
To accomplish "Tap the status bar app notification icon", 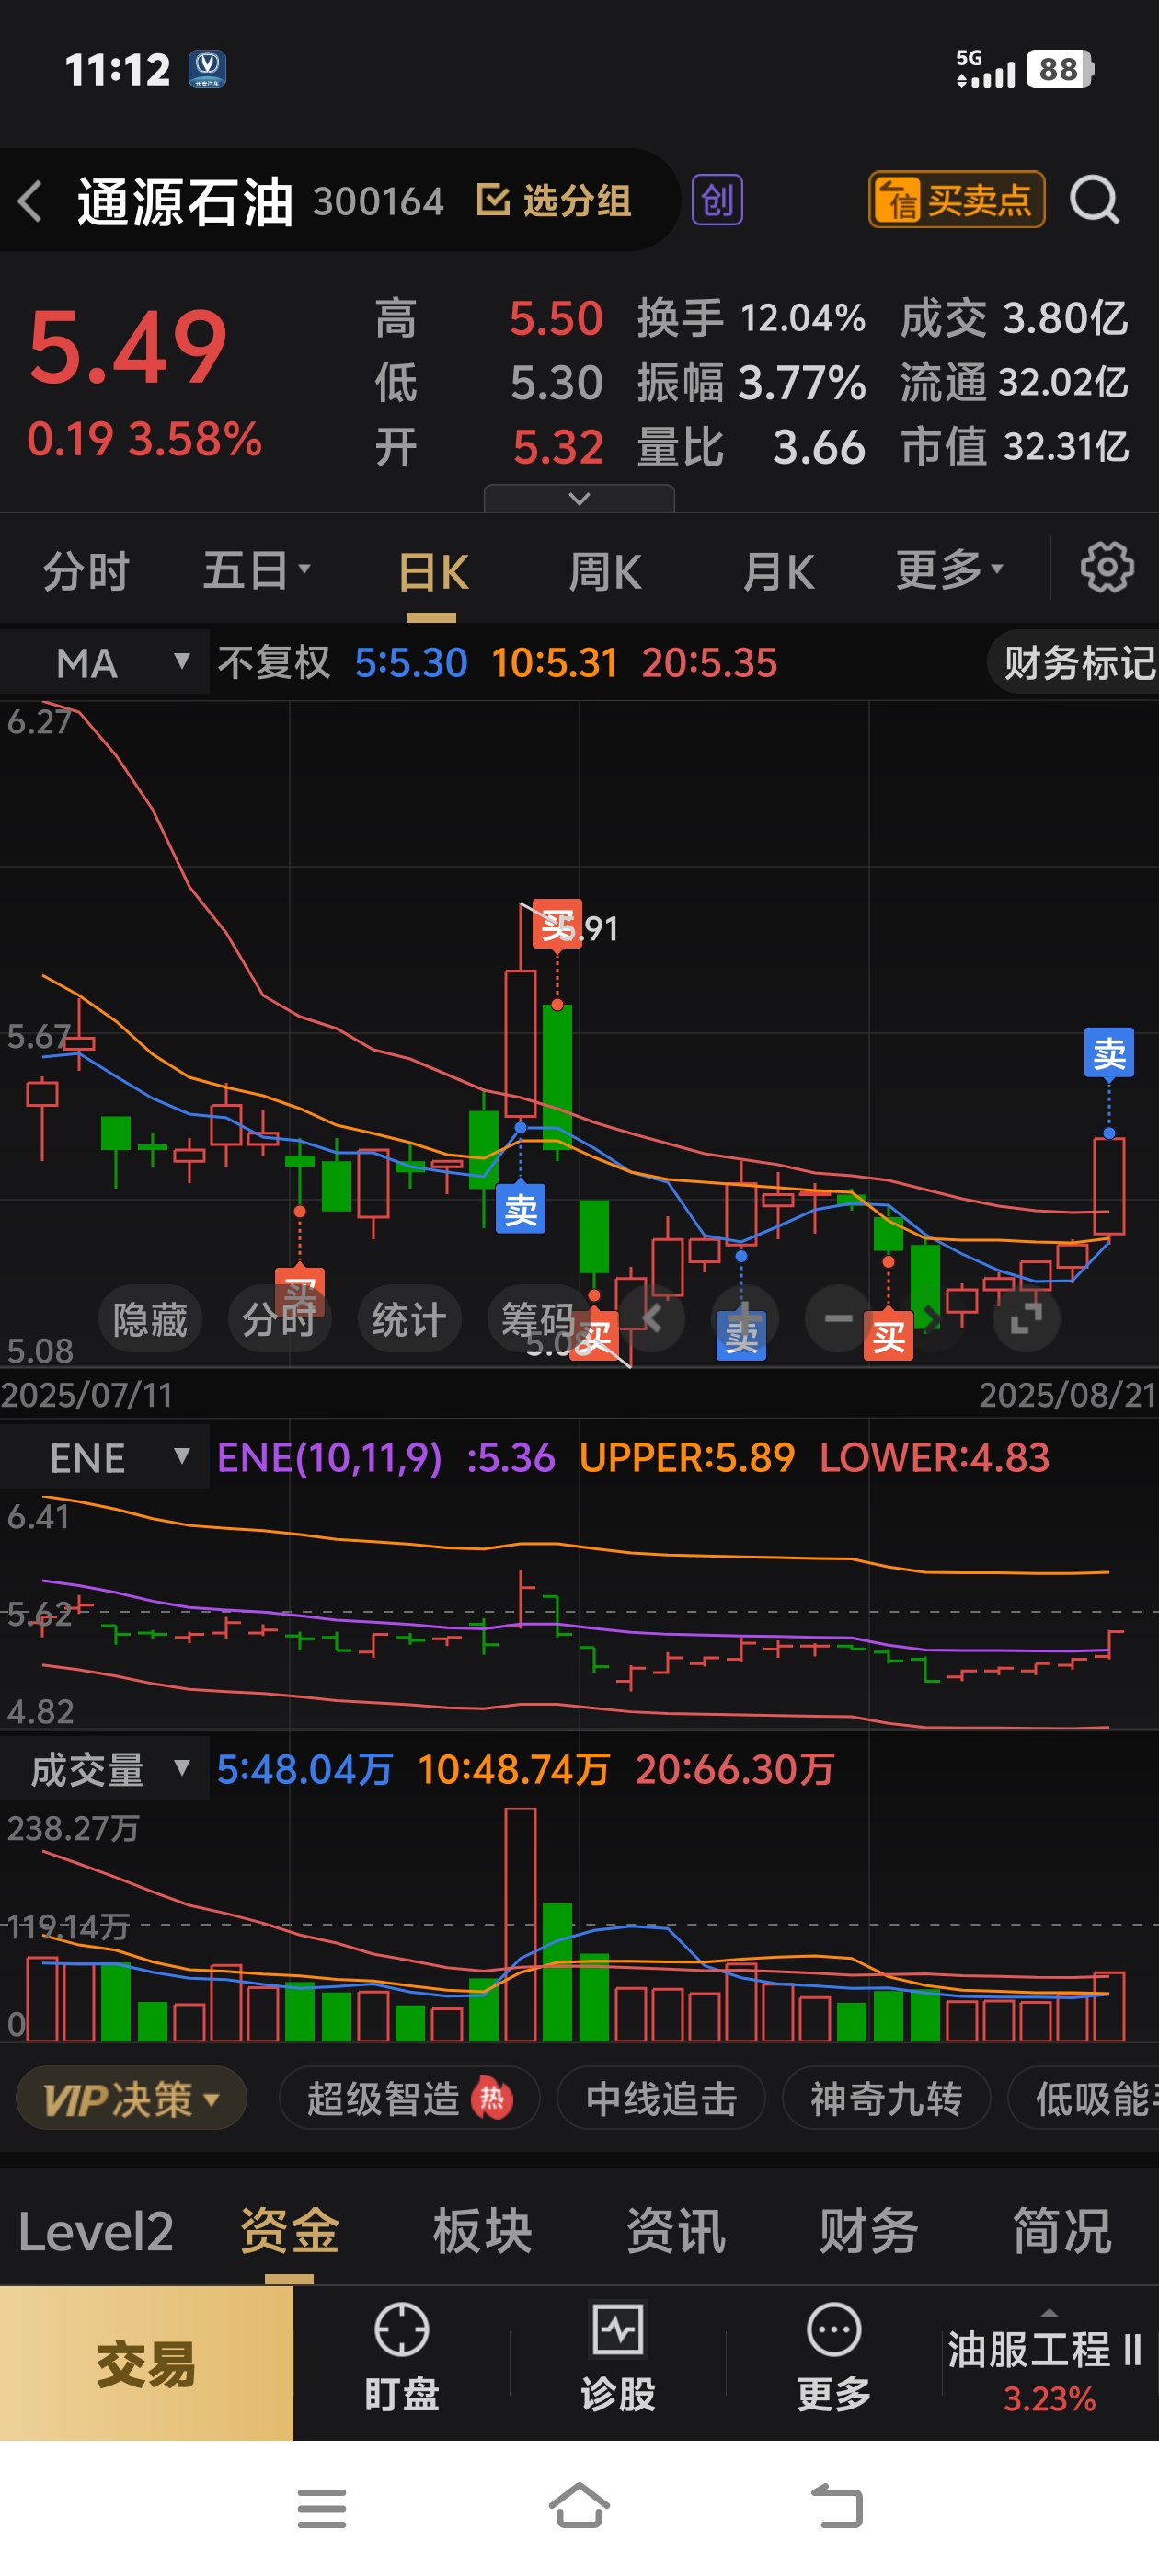I will (207, 70).
